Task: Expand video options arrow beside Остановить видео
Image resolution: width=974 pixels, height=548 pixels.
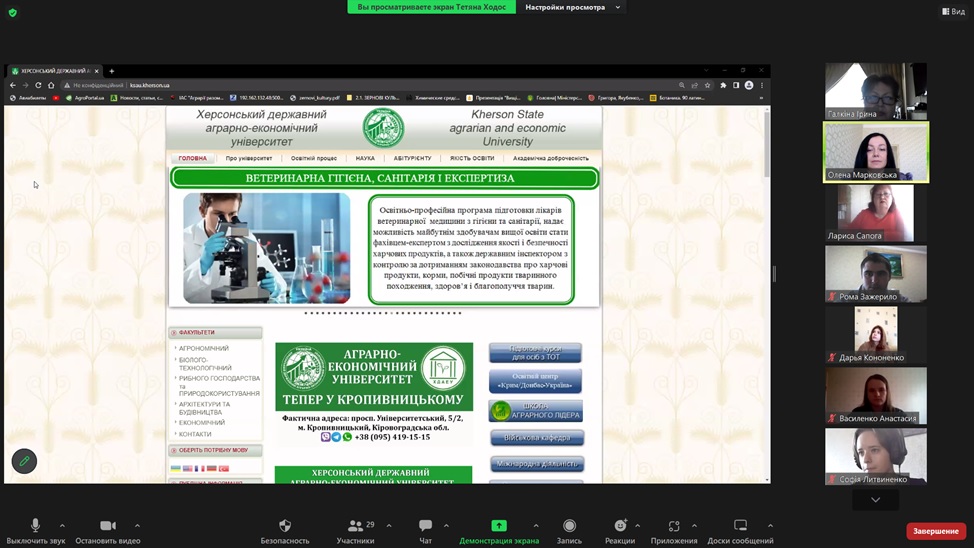Action: (137, 526)
